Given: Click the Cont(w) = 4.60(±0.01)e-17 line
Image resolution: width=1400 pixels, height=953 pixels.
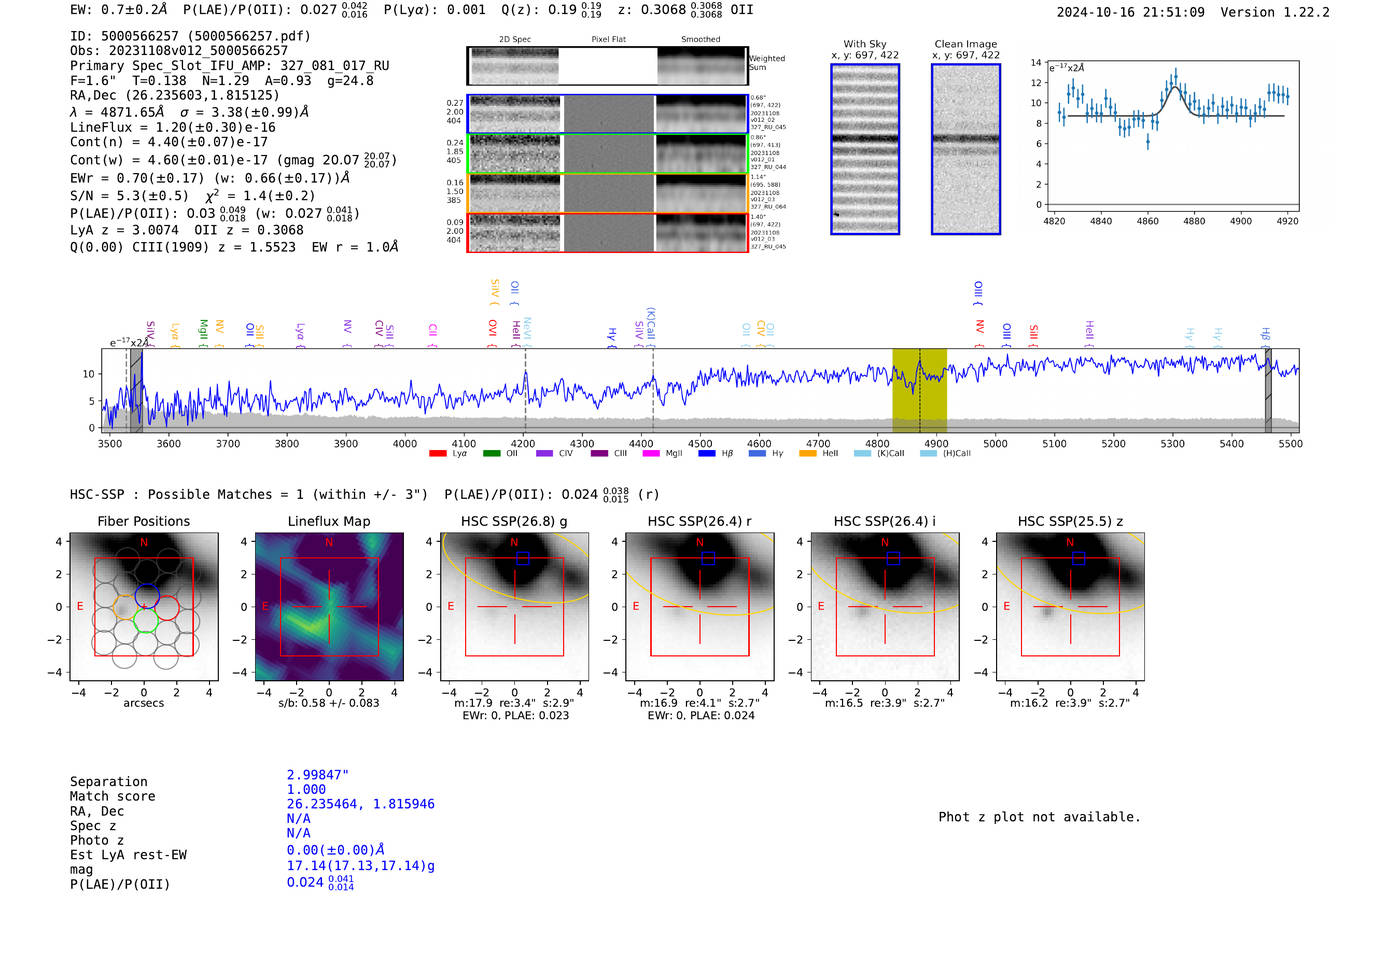Looking at the screenshot, I should pyautogui.click(x=233, y=160).
